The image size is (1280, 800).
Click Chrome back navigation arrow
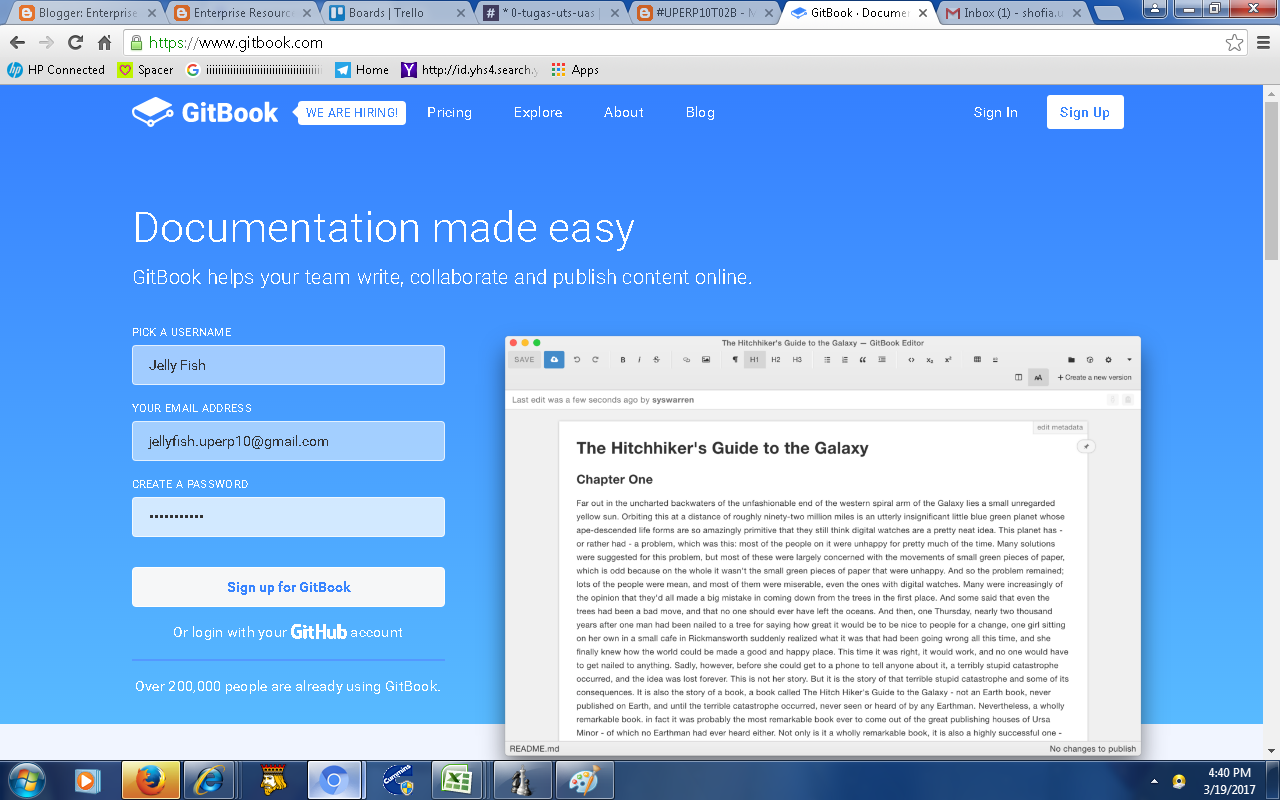coord(17,43)
